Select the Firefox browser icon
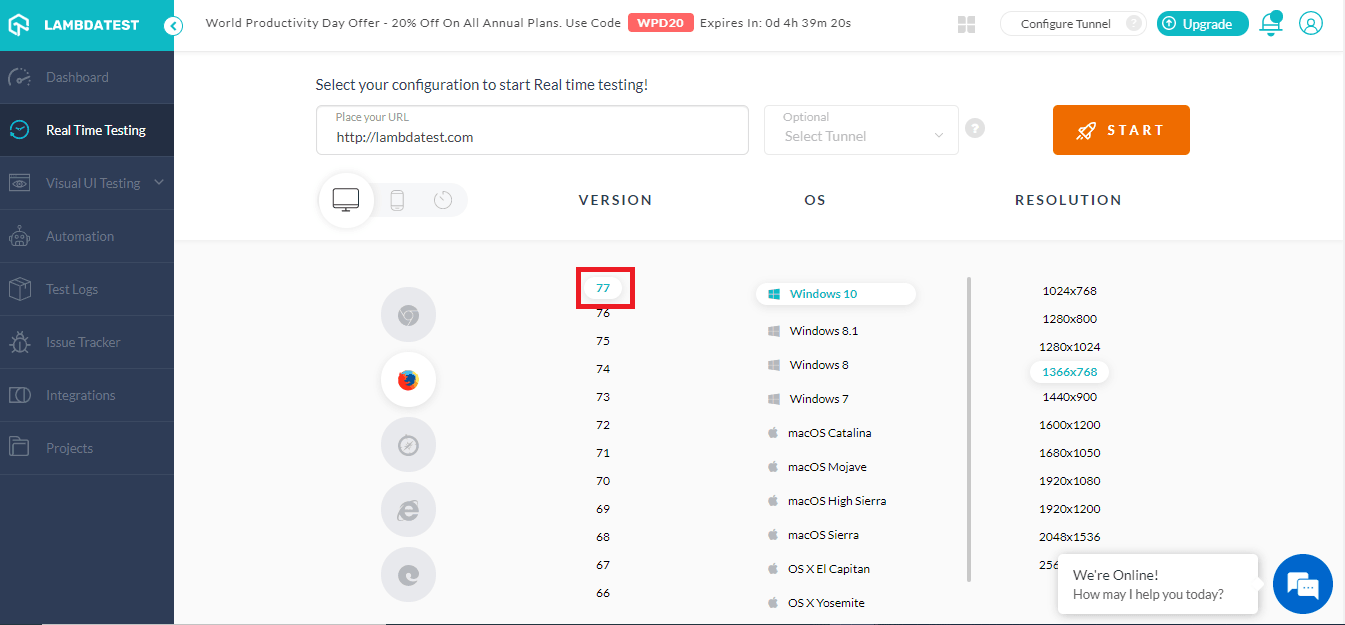 point(408,379)
